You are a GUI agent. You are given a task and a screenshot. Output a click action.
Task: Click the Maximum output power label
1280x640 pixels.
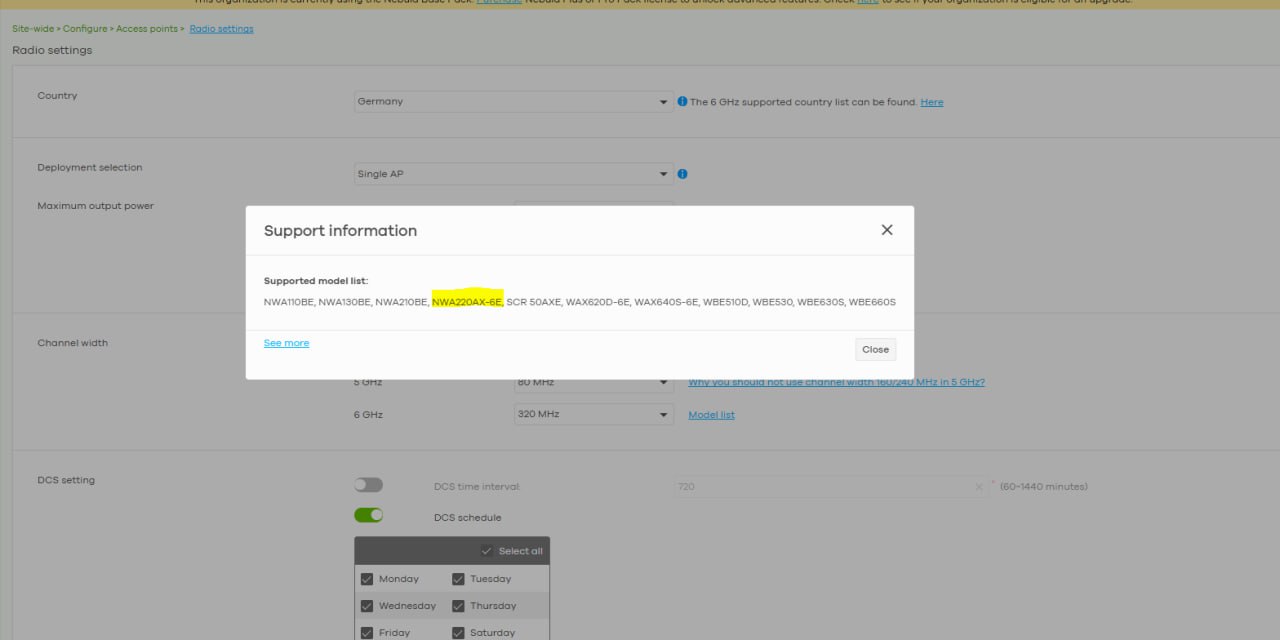coord(95,206)
